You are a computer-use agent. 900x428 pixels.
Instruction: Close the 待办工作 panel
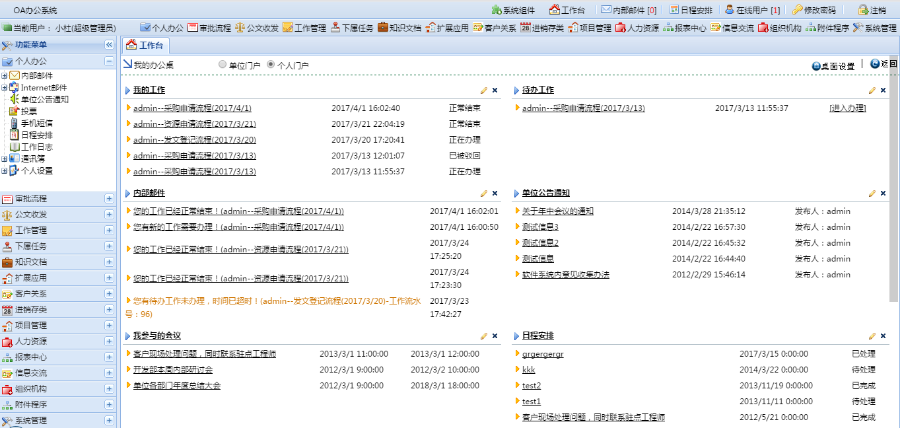883,90
